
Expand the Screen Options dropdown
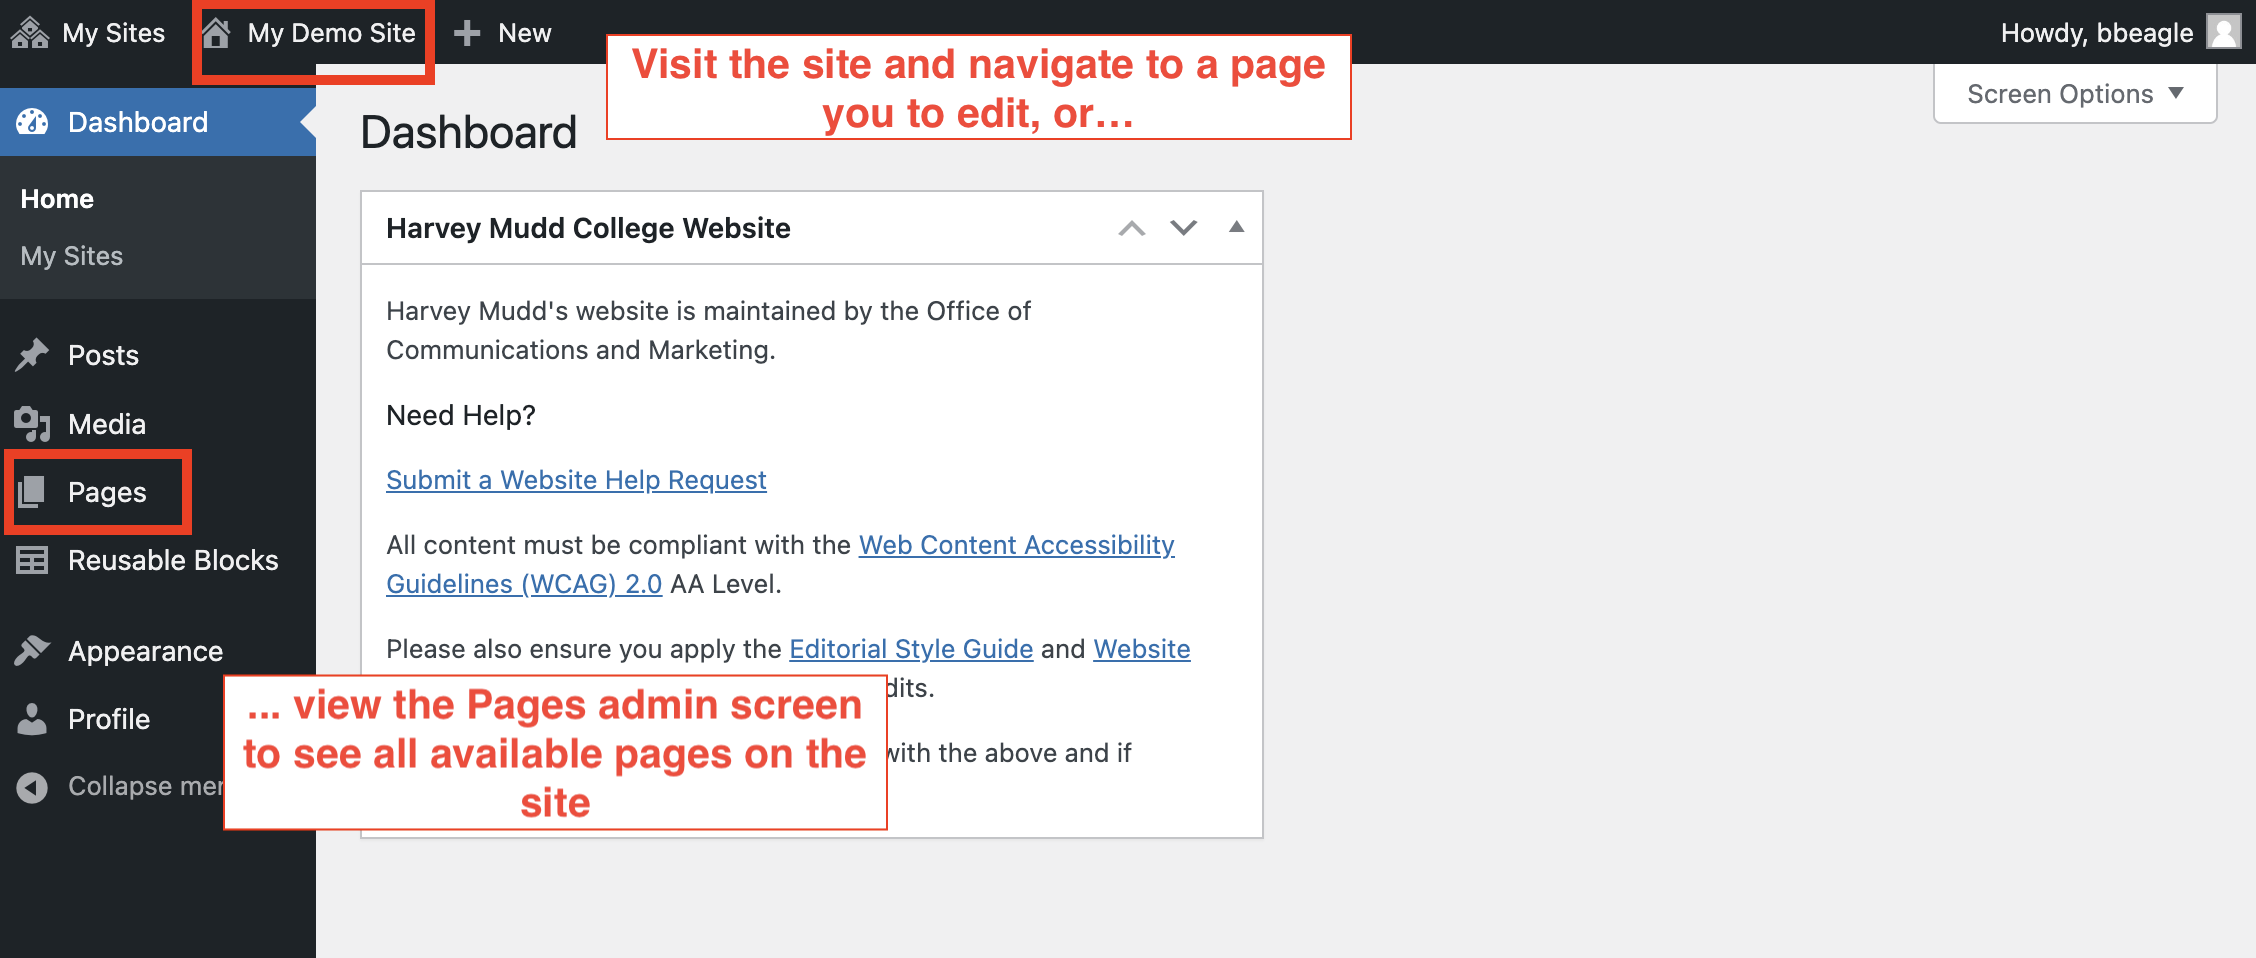pos(2075,94)
